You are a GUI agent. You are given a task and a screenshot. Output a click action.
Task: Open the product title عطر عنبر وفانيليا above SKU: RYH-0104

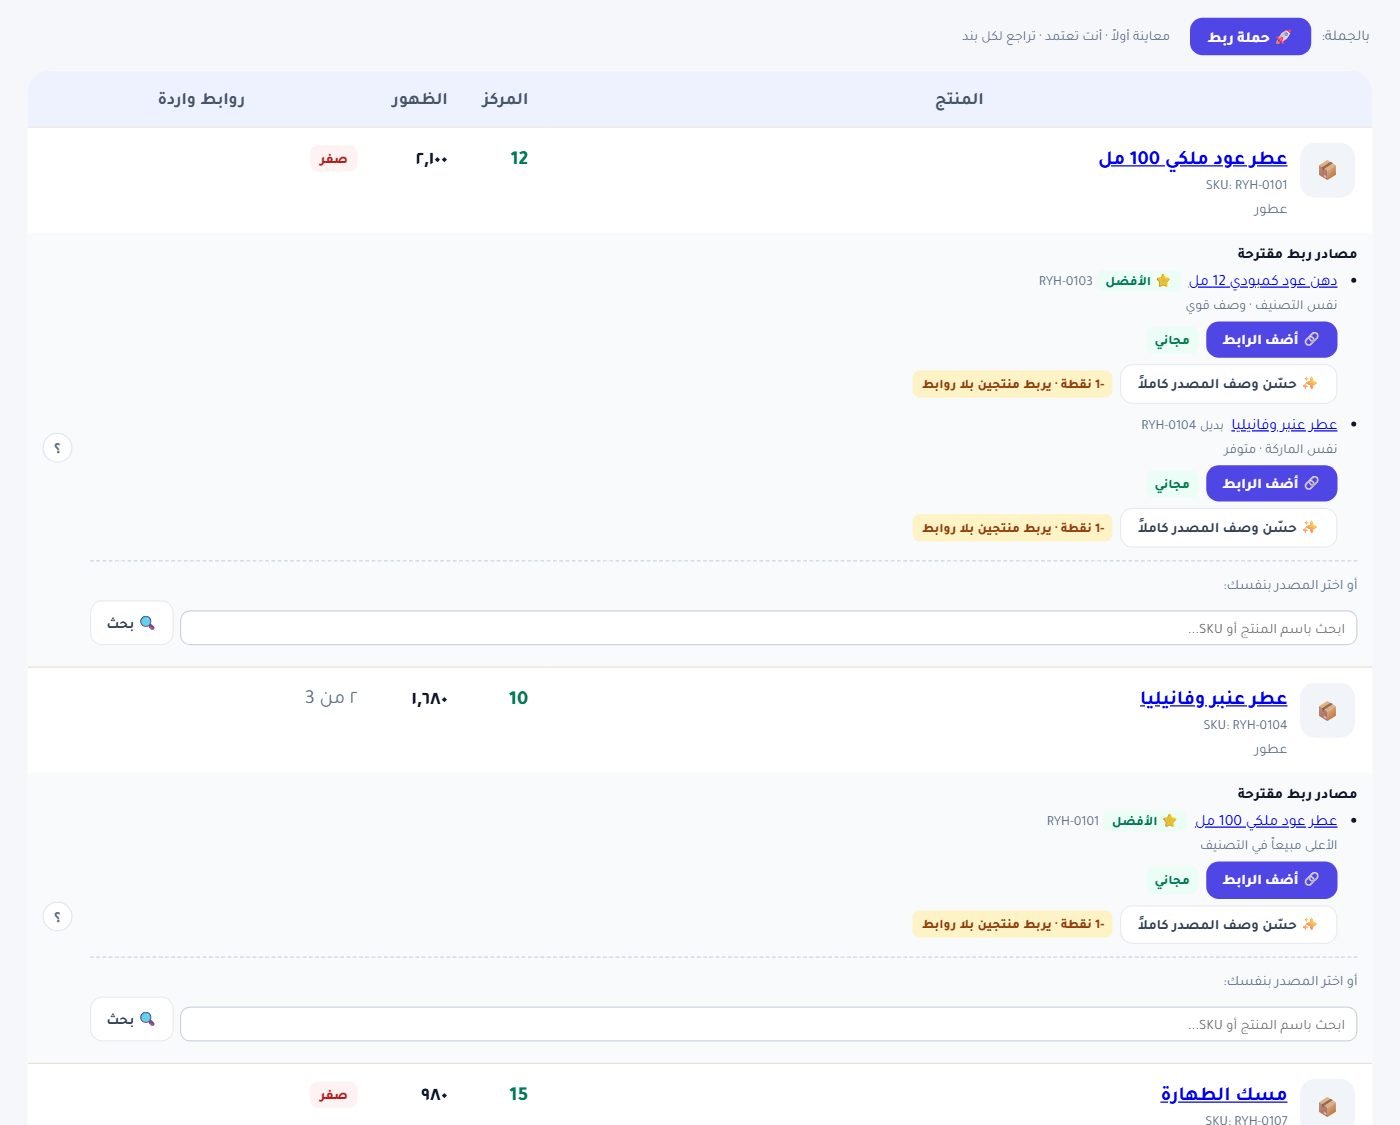[x=1213, y=698]
